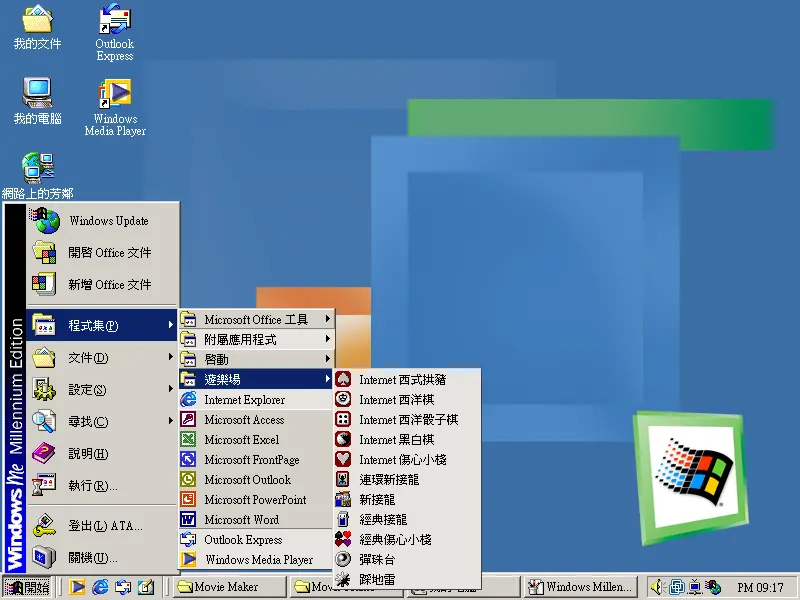
Task: Start 經典接龍 game
Action: click(x=407, y=519)
